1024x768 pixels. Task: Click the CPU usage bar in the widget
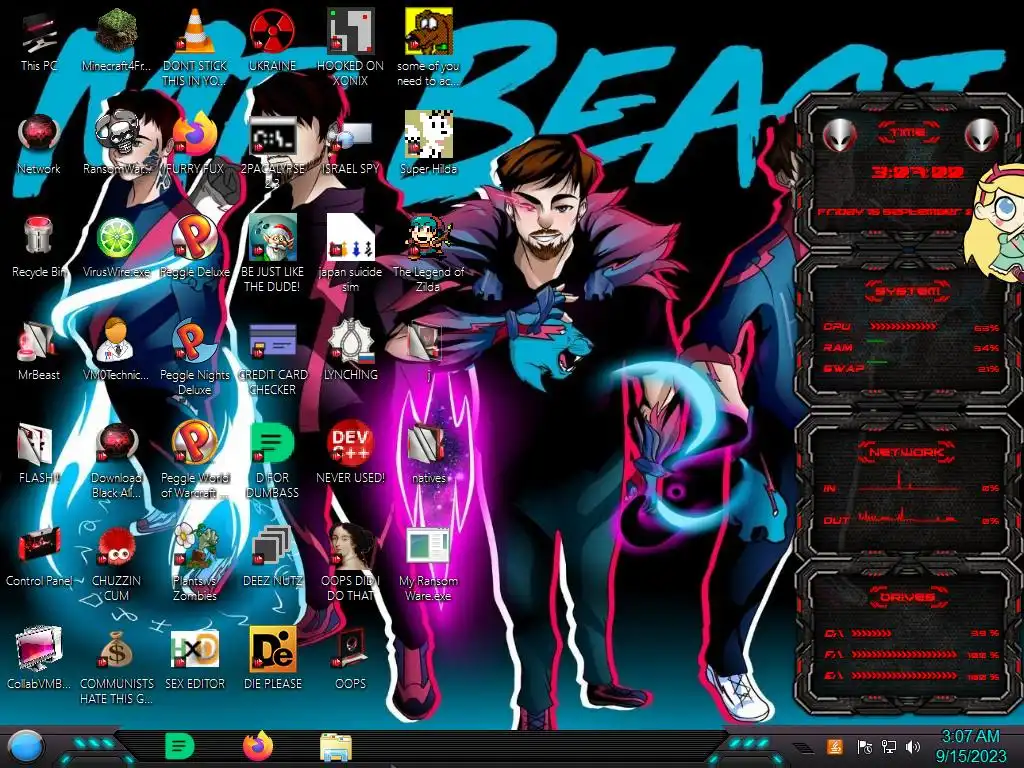point(904,327)
